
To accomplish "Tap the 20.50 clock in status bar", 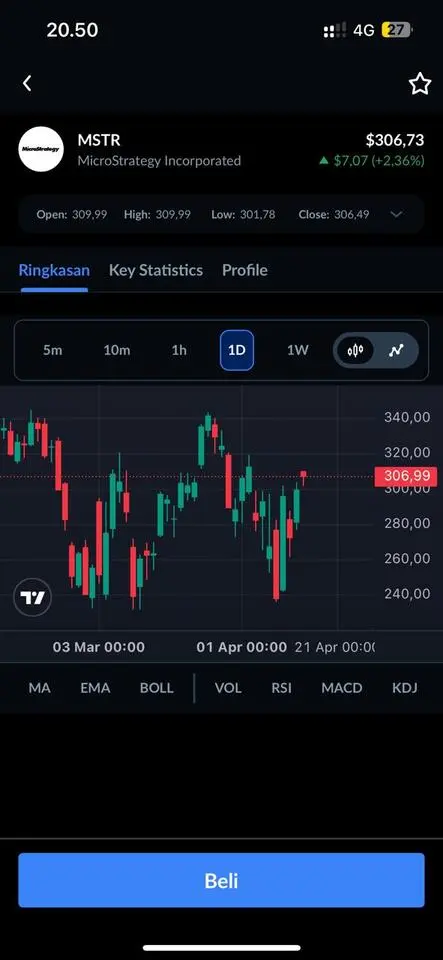I will point(72,30).
